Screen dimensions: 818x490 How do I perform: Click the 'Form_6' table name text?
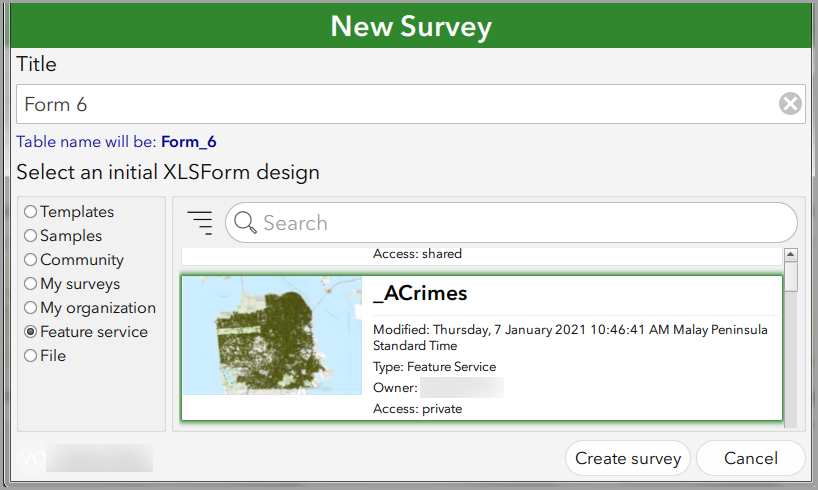point(188,142)
